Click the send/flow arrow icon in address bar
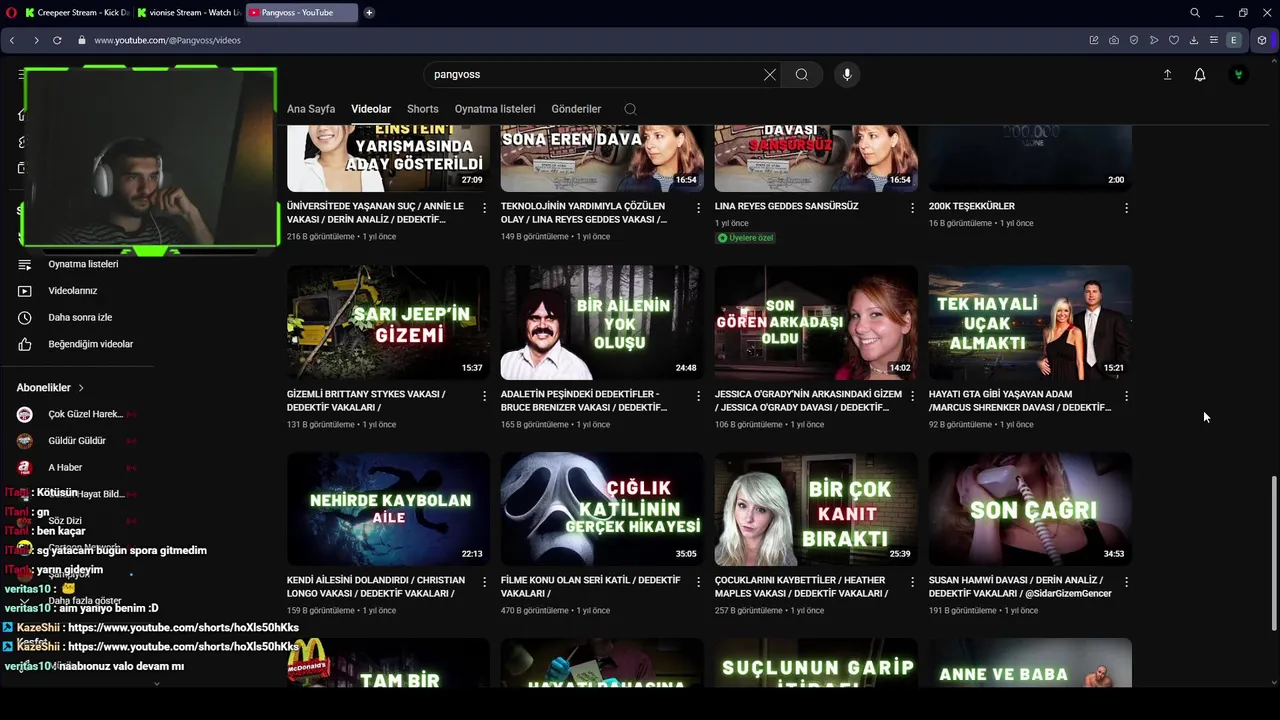 (1154, 40)
